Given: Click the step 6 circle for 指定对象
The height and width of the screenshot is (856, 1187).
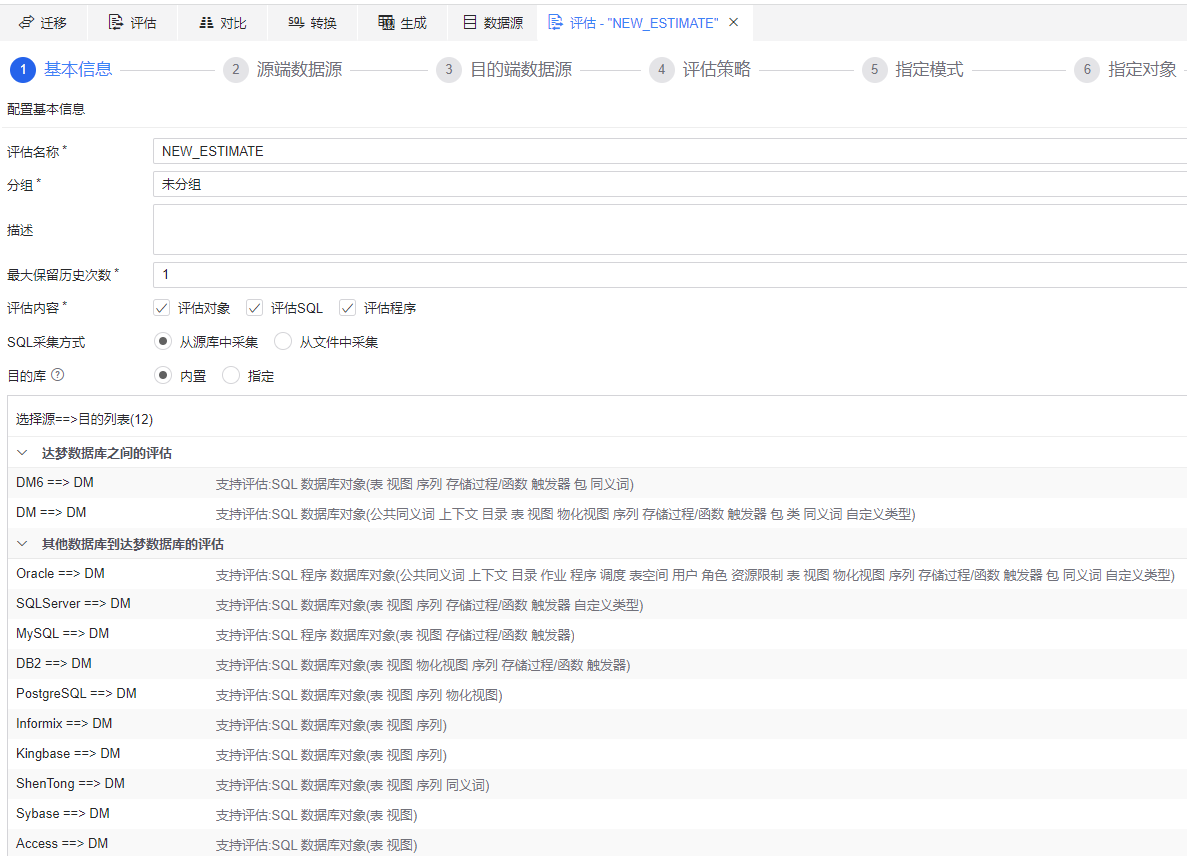Looking at the screenshot, I should [x=1086, y=70].
